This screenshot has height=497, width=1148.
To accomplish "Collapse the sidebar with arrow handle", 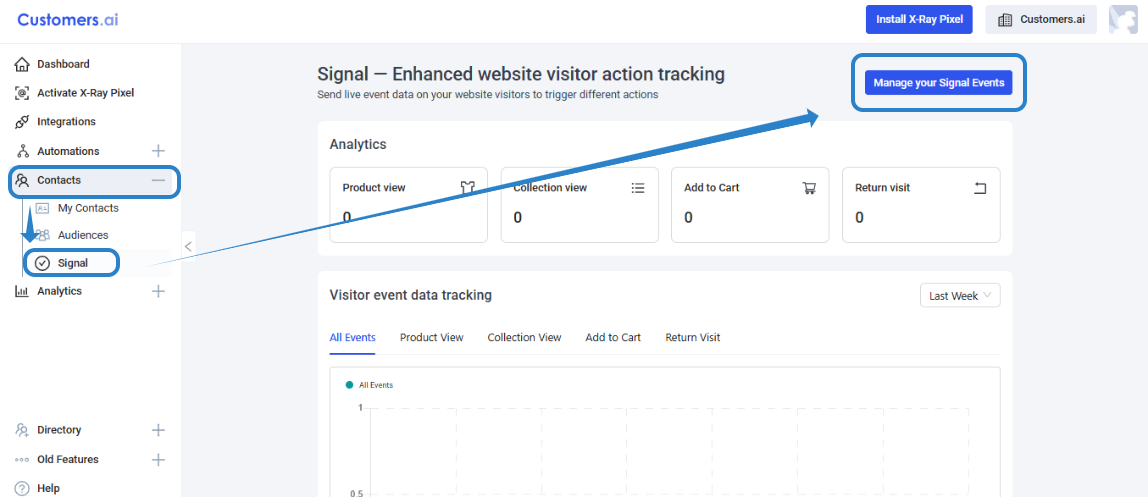I will [188, 246].
